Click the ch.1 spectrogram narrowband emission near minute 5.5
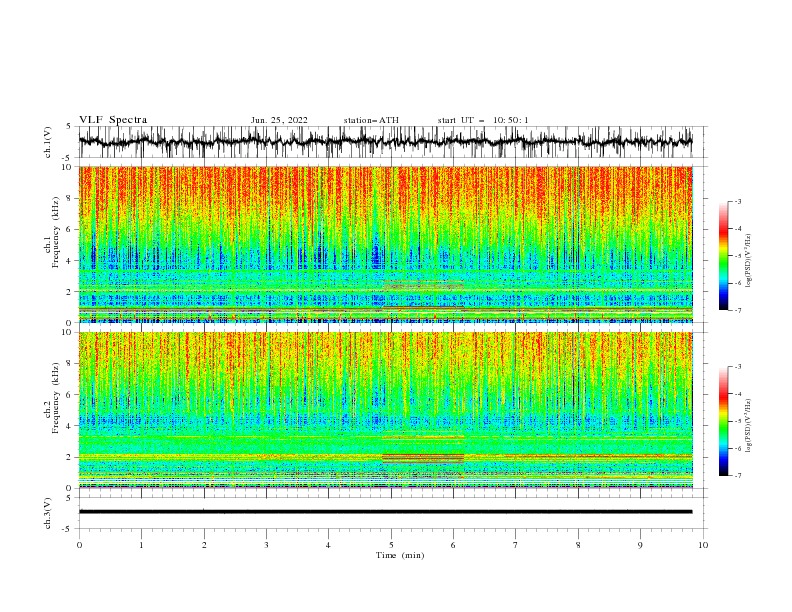This screenshot has width=792, height=612. point(423,285)
